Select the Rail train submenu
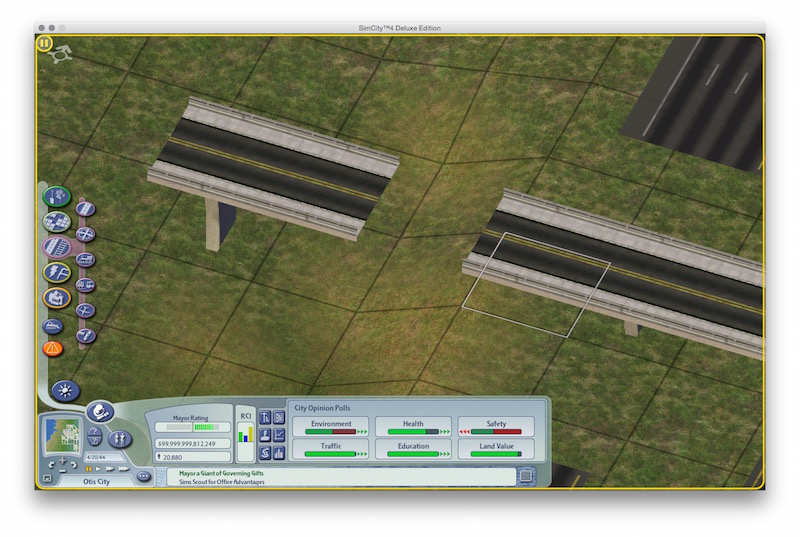The width and height of the screenshot is (800, 537). (85, 260)
